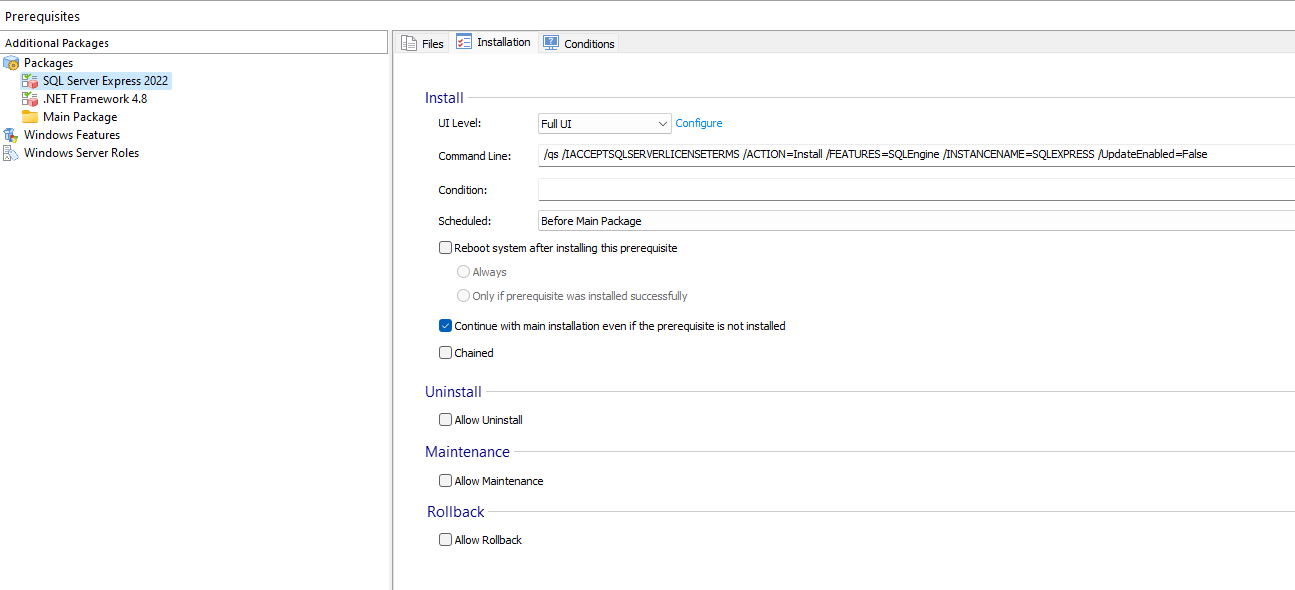Open the UI Level dropdown
Viewport: 1295px width, 590px height.
click(x=604, y=124)
